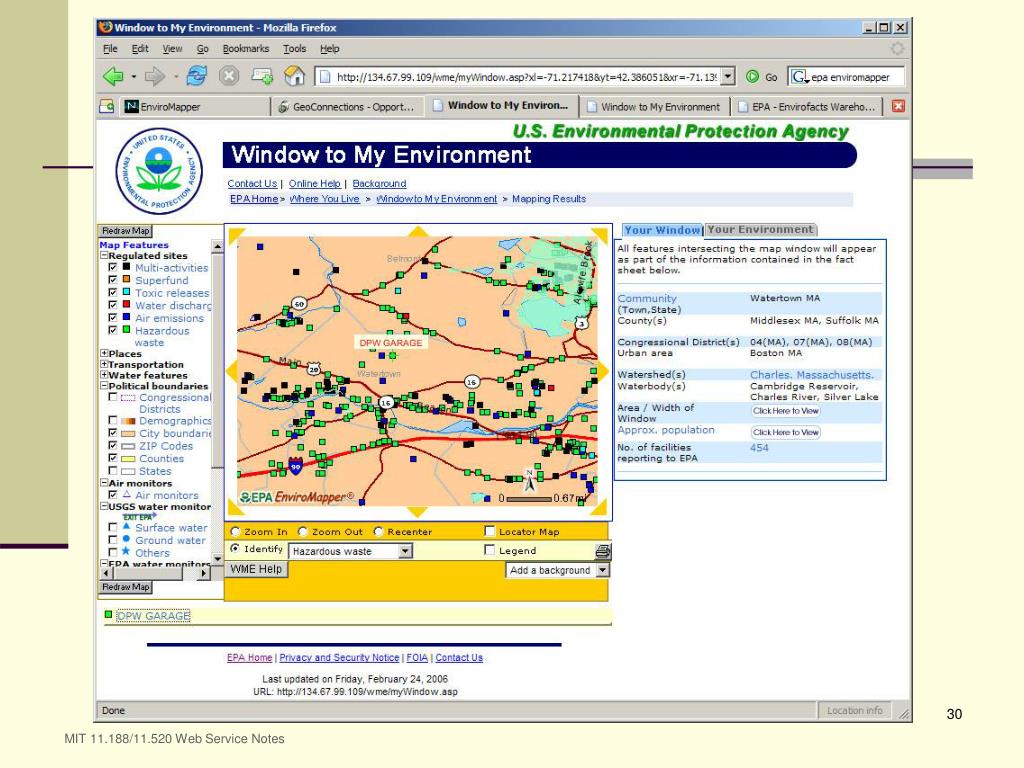Click green square icon beside DPW GARAGE result
Viewport: 1024px width, 768px height.
[x=108, y=615]
